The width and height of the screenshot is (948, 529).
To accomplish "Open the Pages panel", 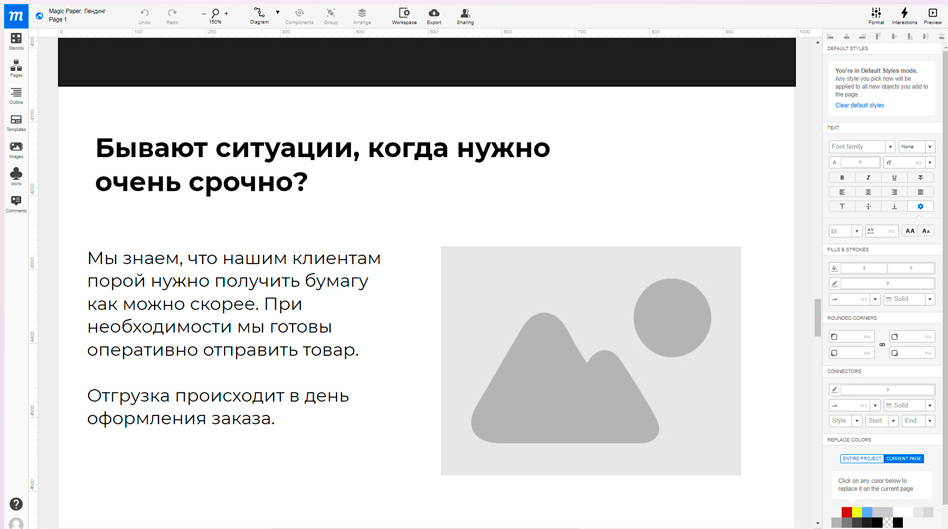I will [x=16, y=68].
